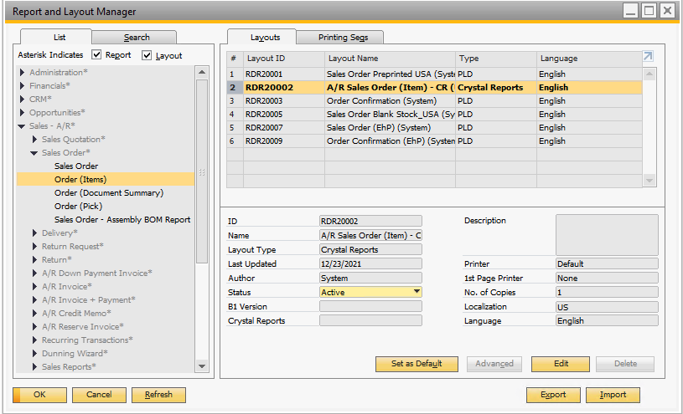683x414 pixels.
Task: Click the Edit button
Action: point(560,364)
